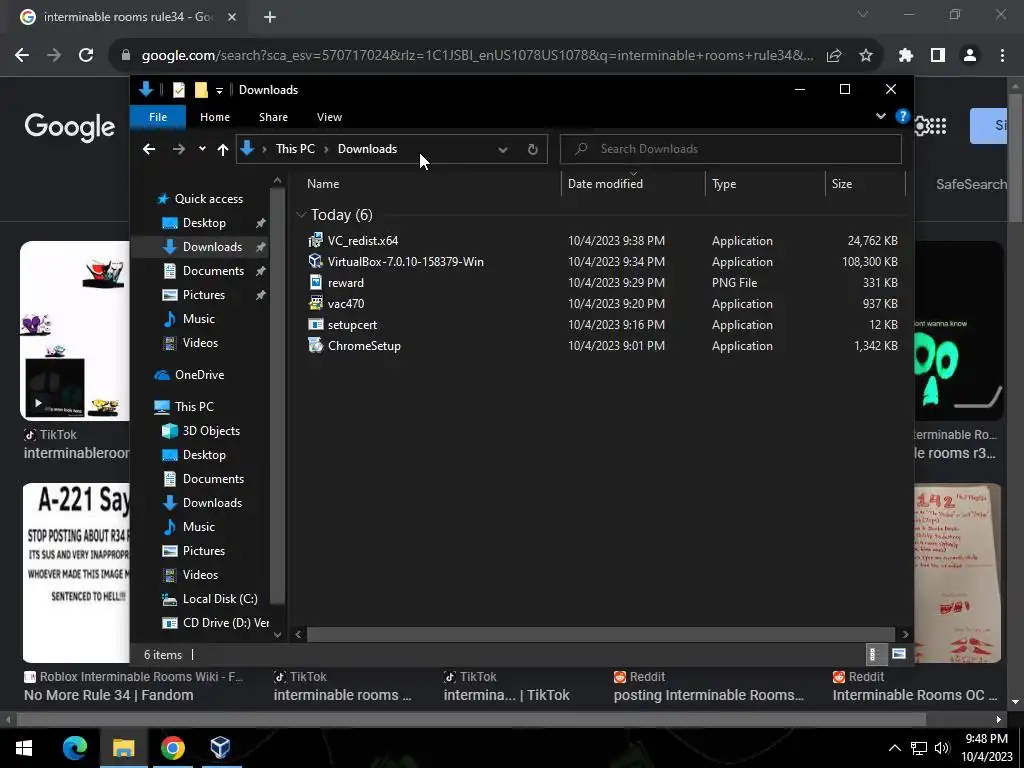Viewport: 1024px width, 768px height.
Task: Expand address breadcrumb after This PC
Action: [326, 149]
